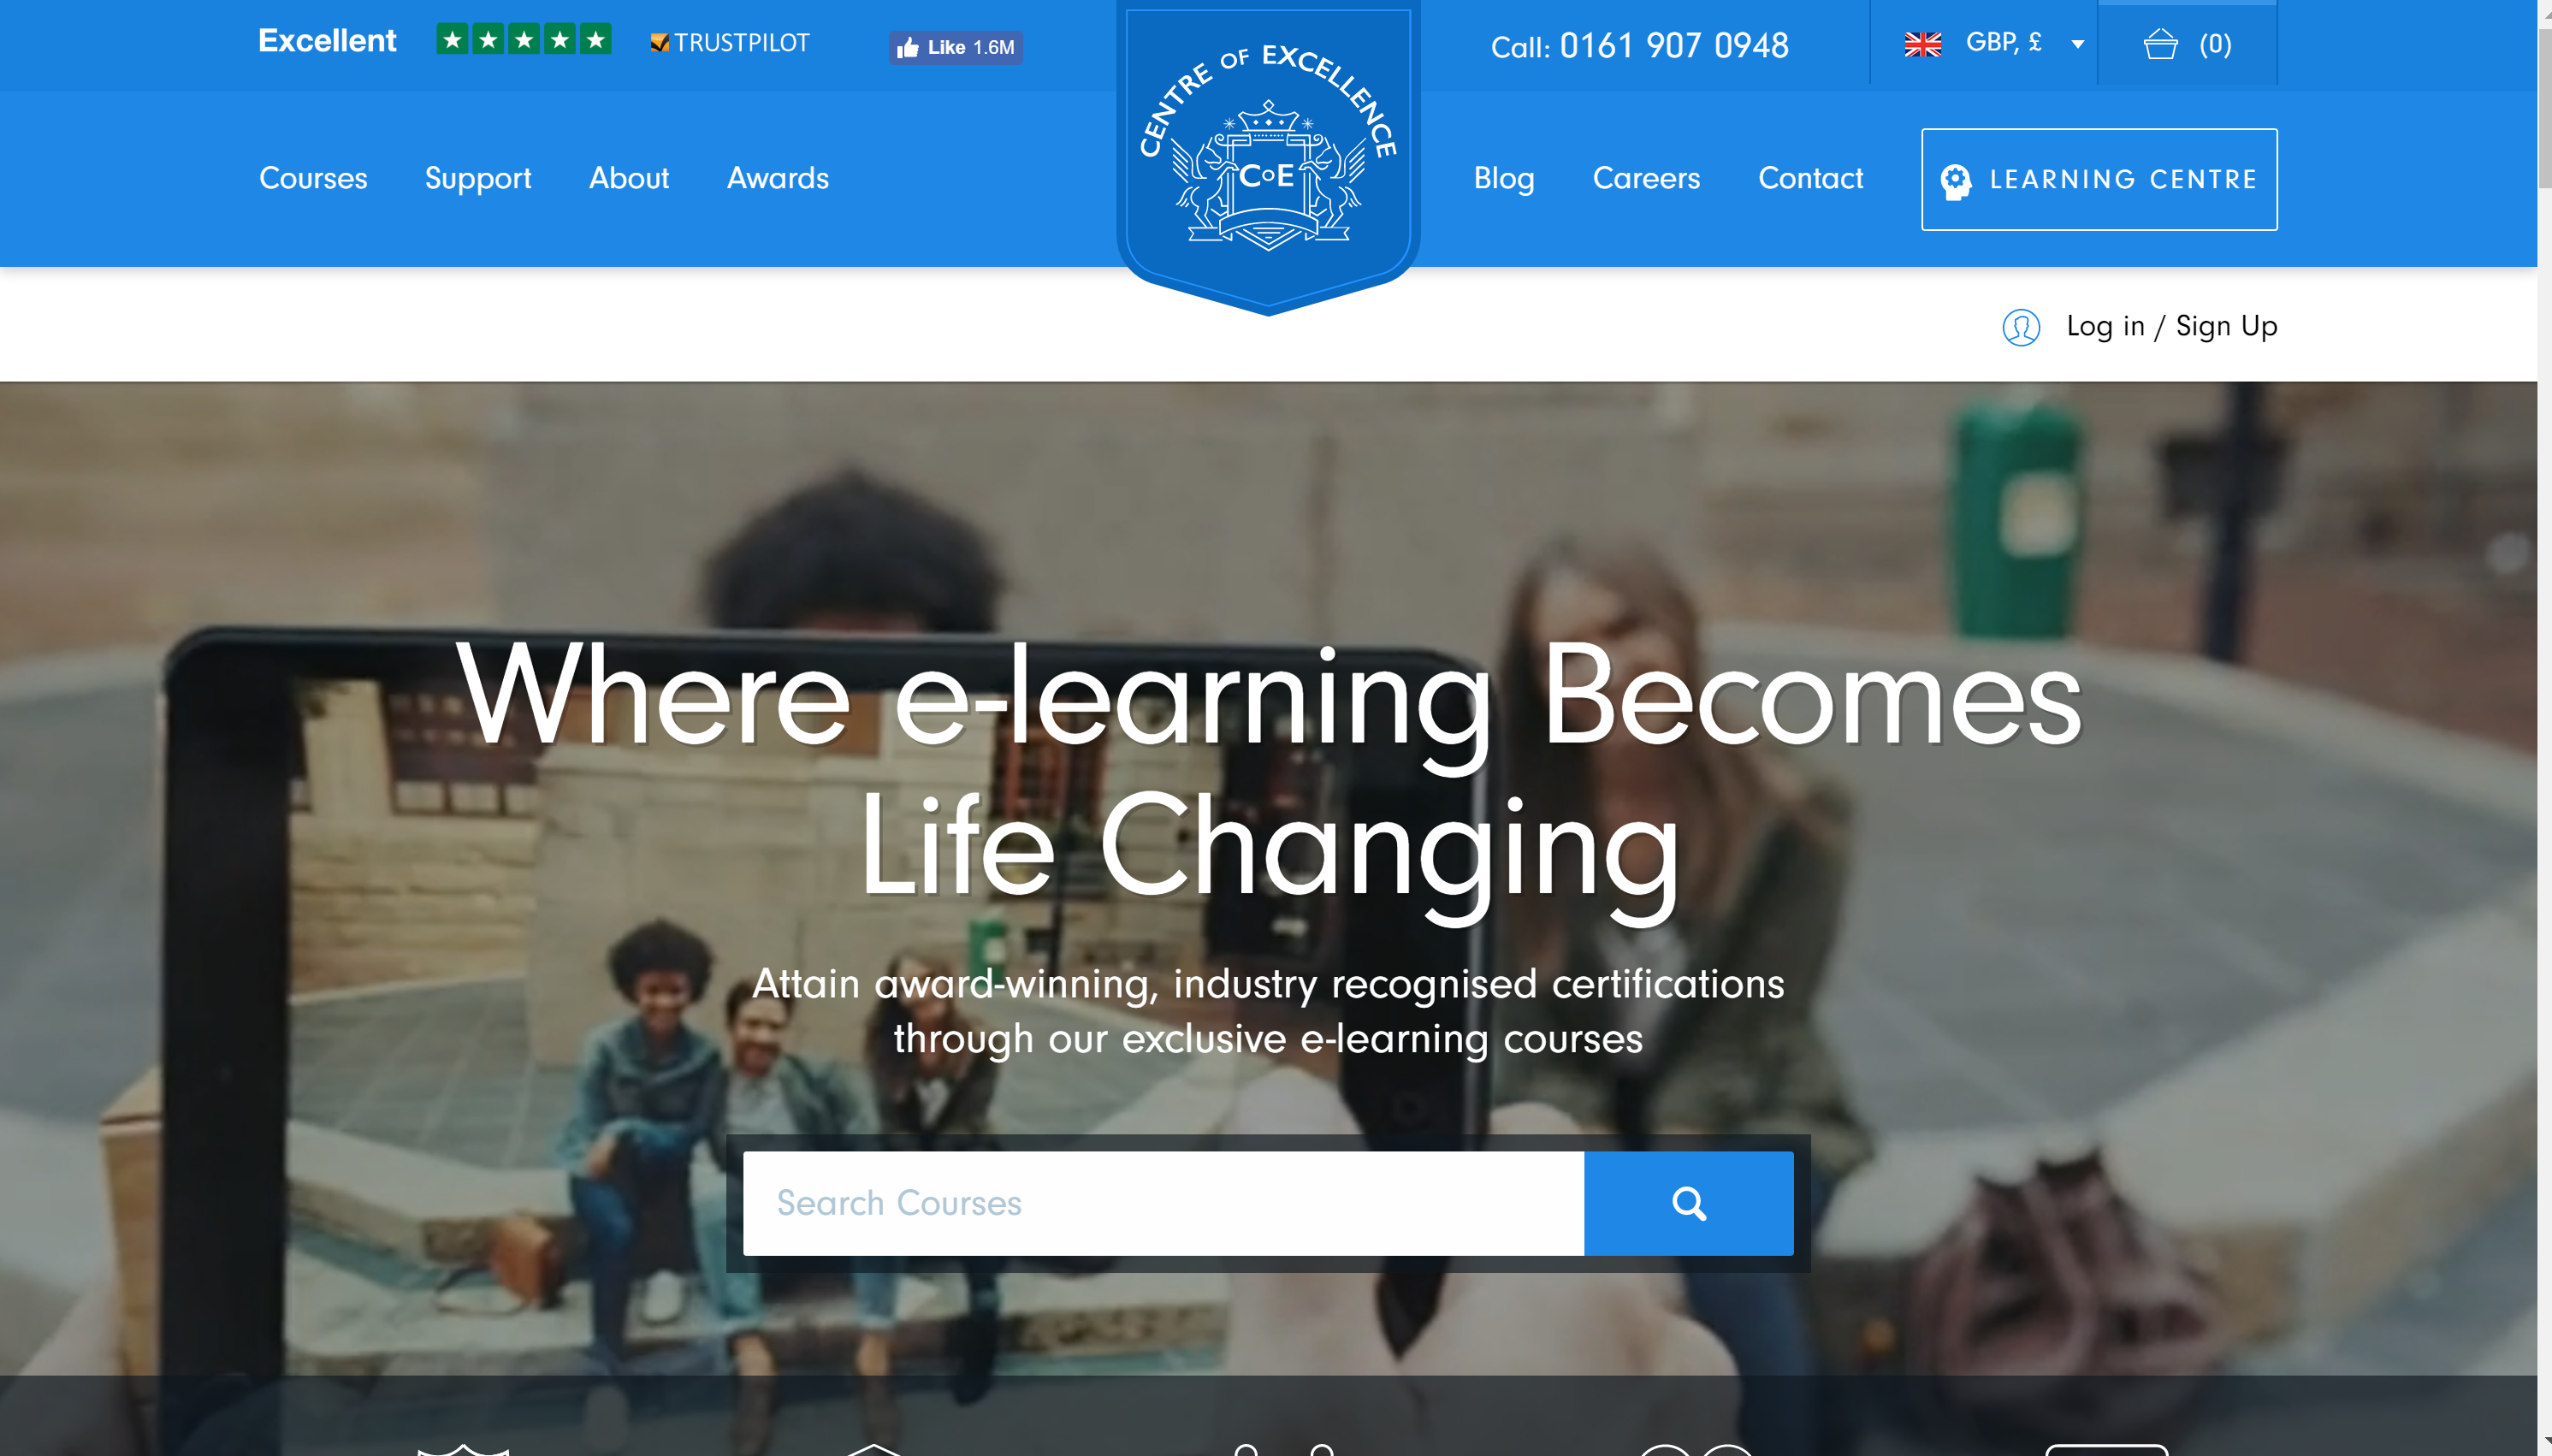Click the page's vertical scrollbar

tap(2544, 728)
